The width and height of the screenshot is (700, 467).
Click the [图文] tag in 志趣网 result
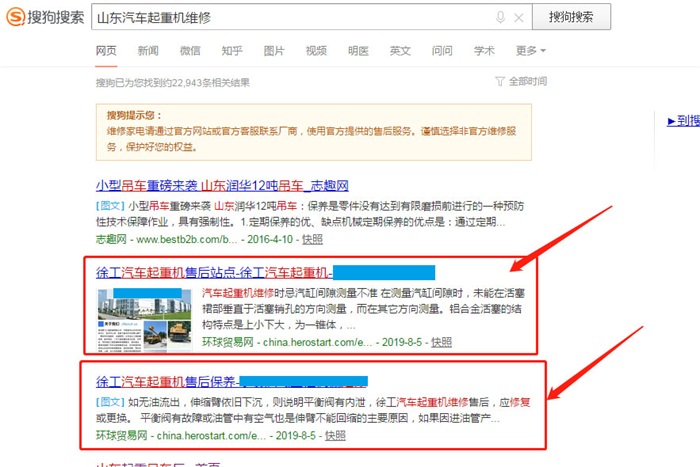110,206
